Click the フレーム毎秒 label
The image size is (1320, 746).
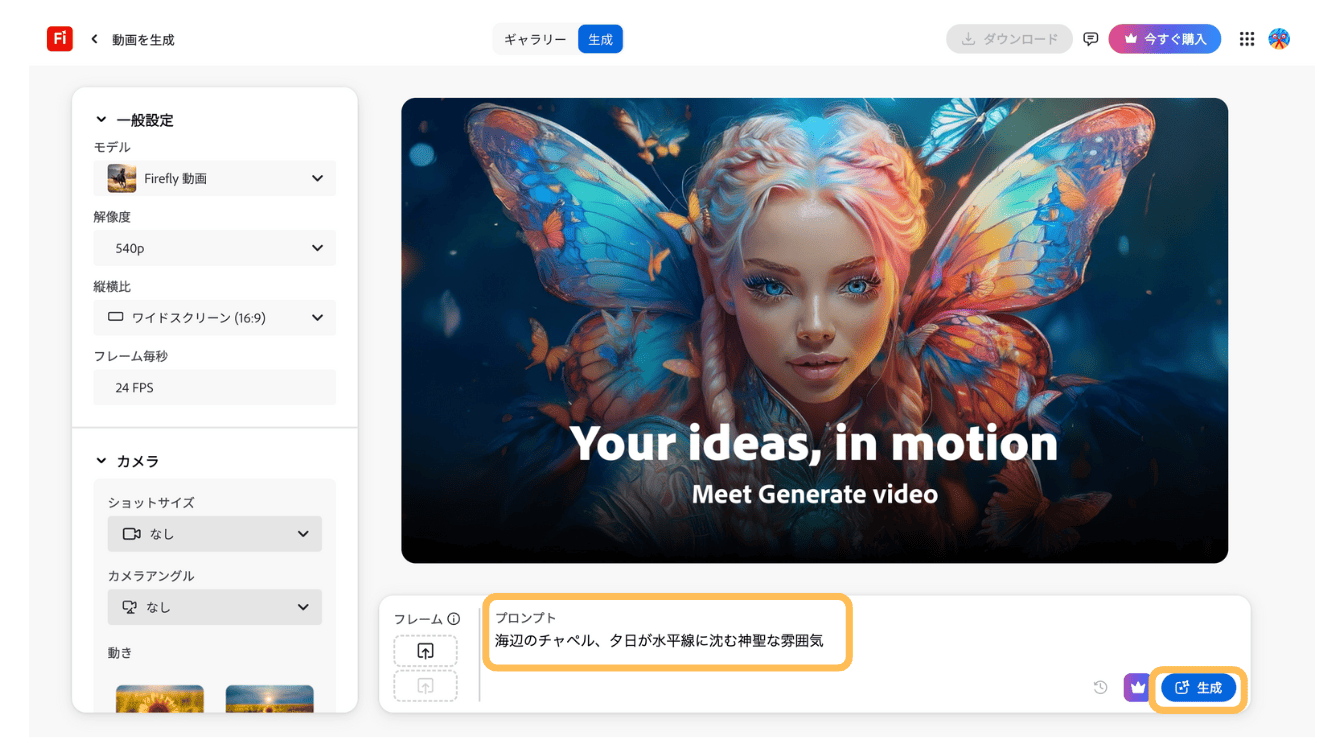click(x=131, y=356)
